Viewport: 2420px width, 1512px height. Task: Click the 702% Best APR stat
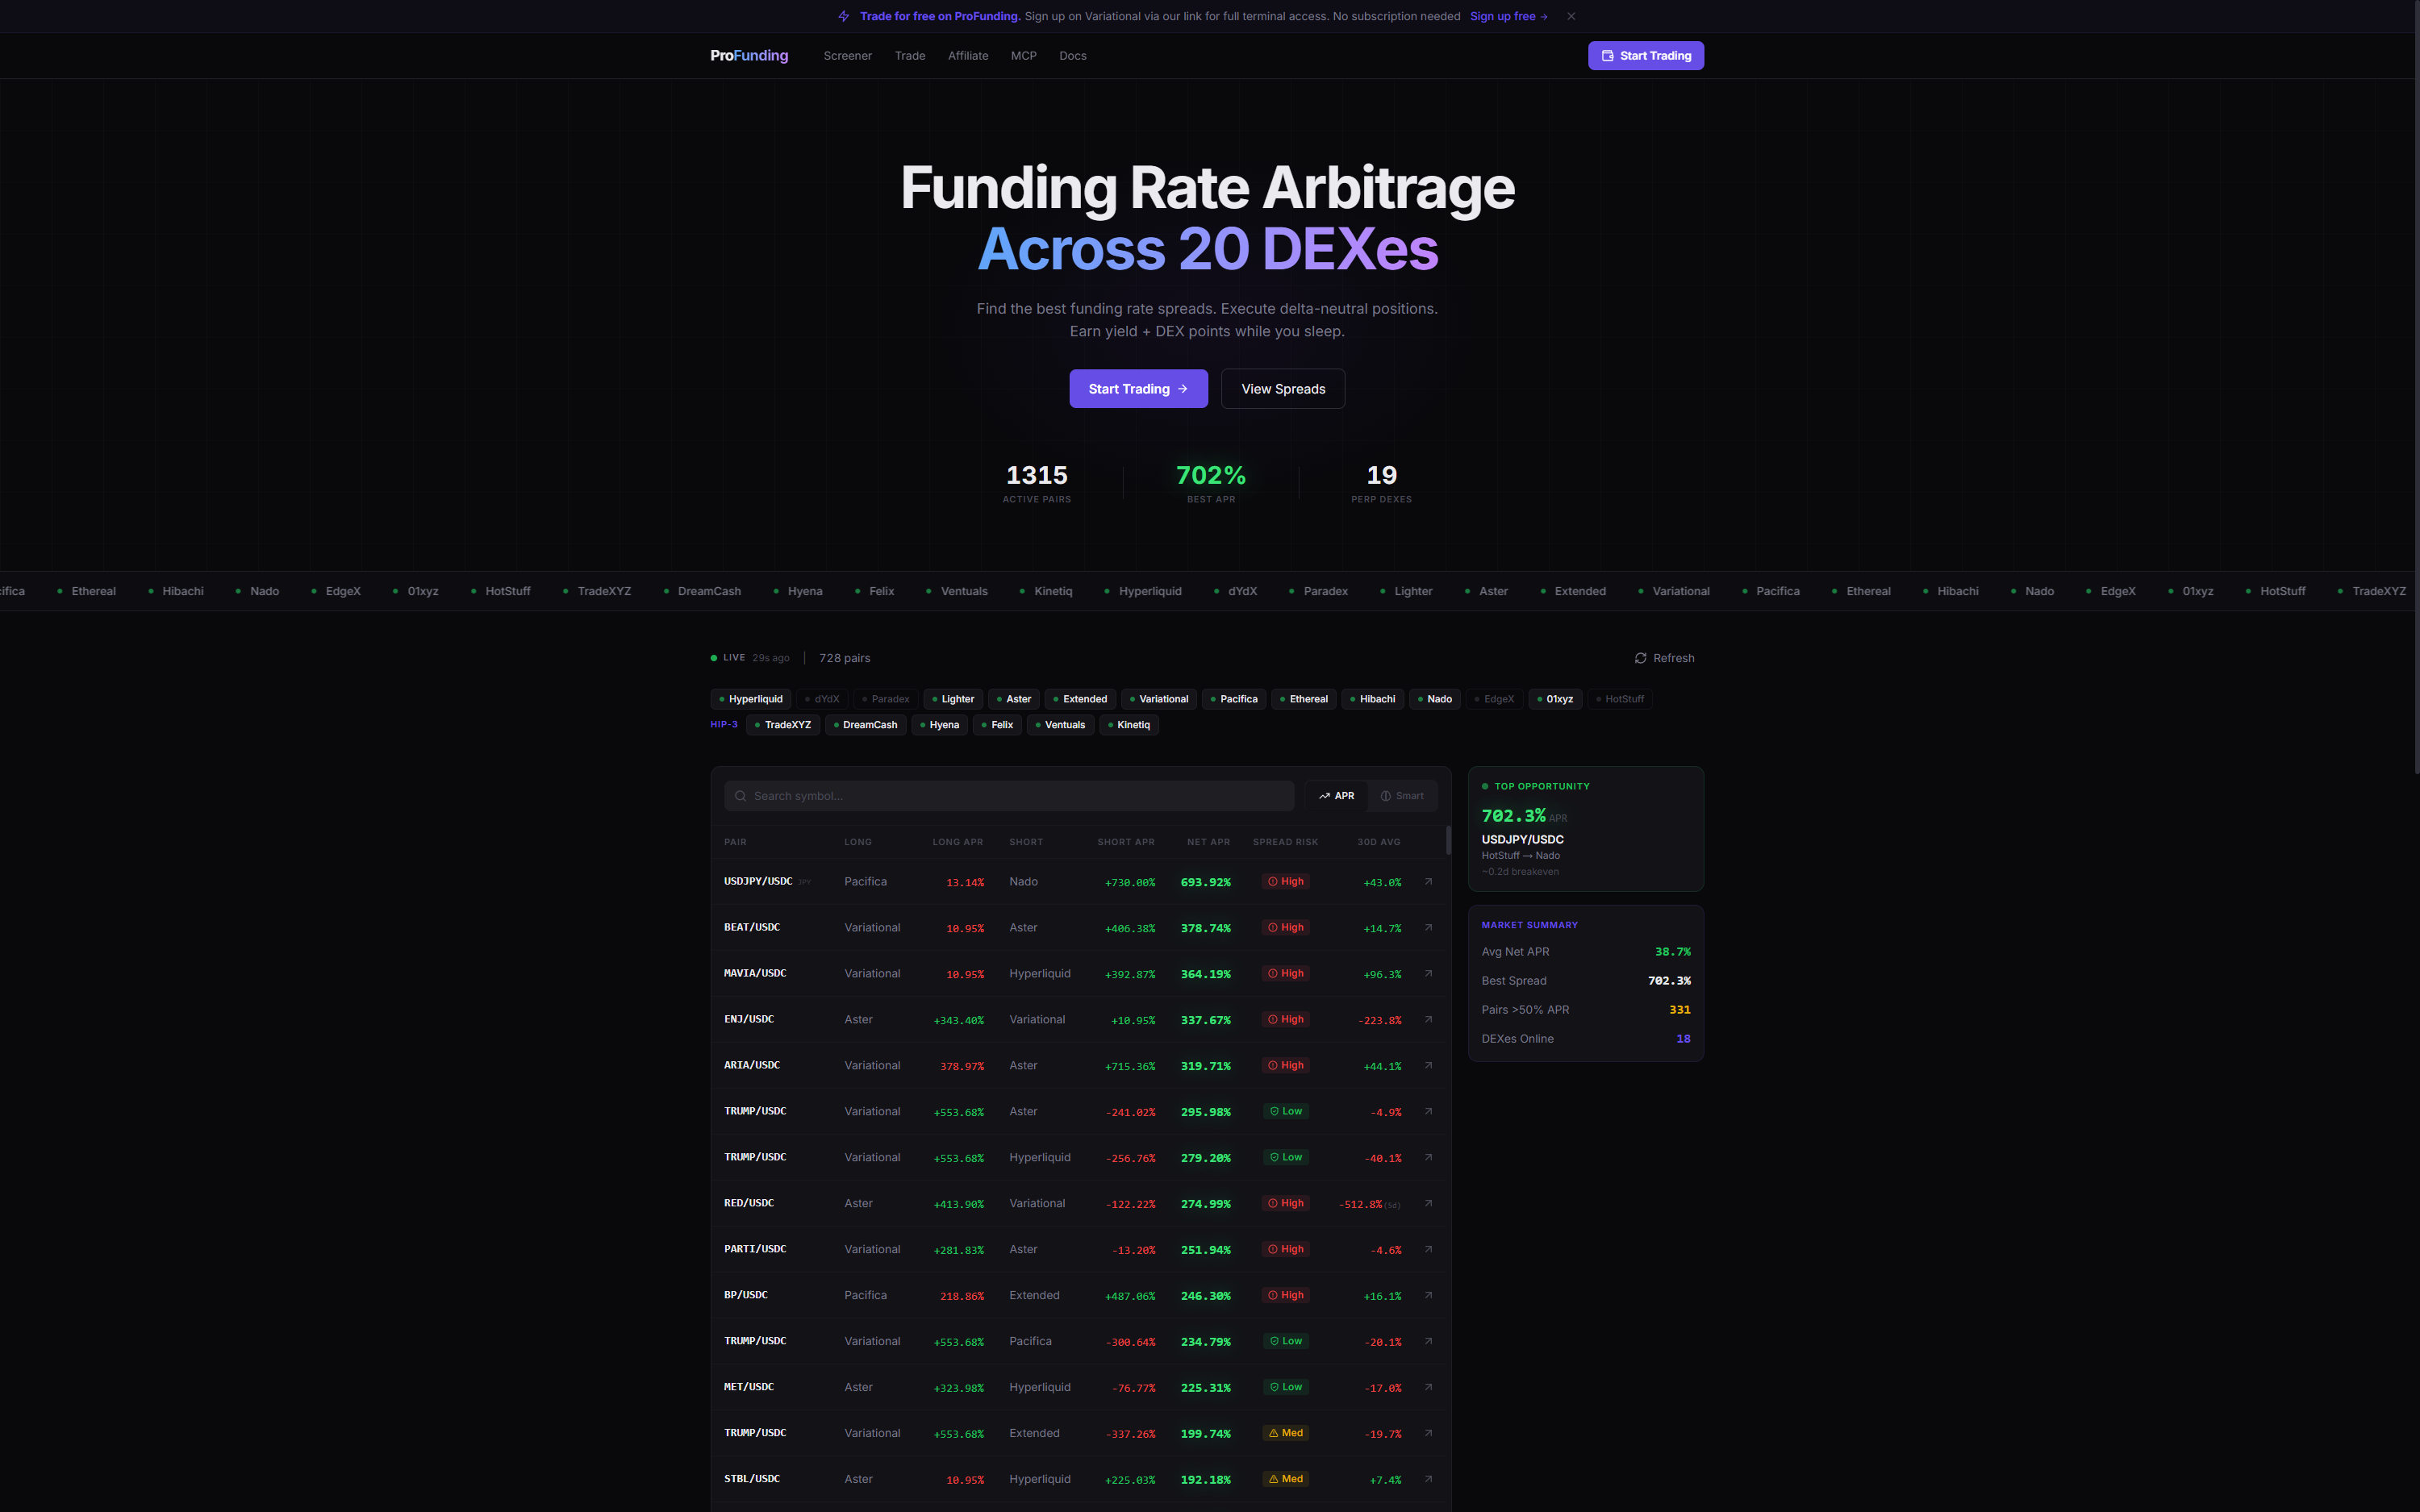tap(1210, 483)
